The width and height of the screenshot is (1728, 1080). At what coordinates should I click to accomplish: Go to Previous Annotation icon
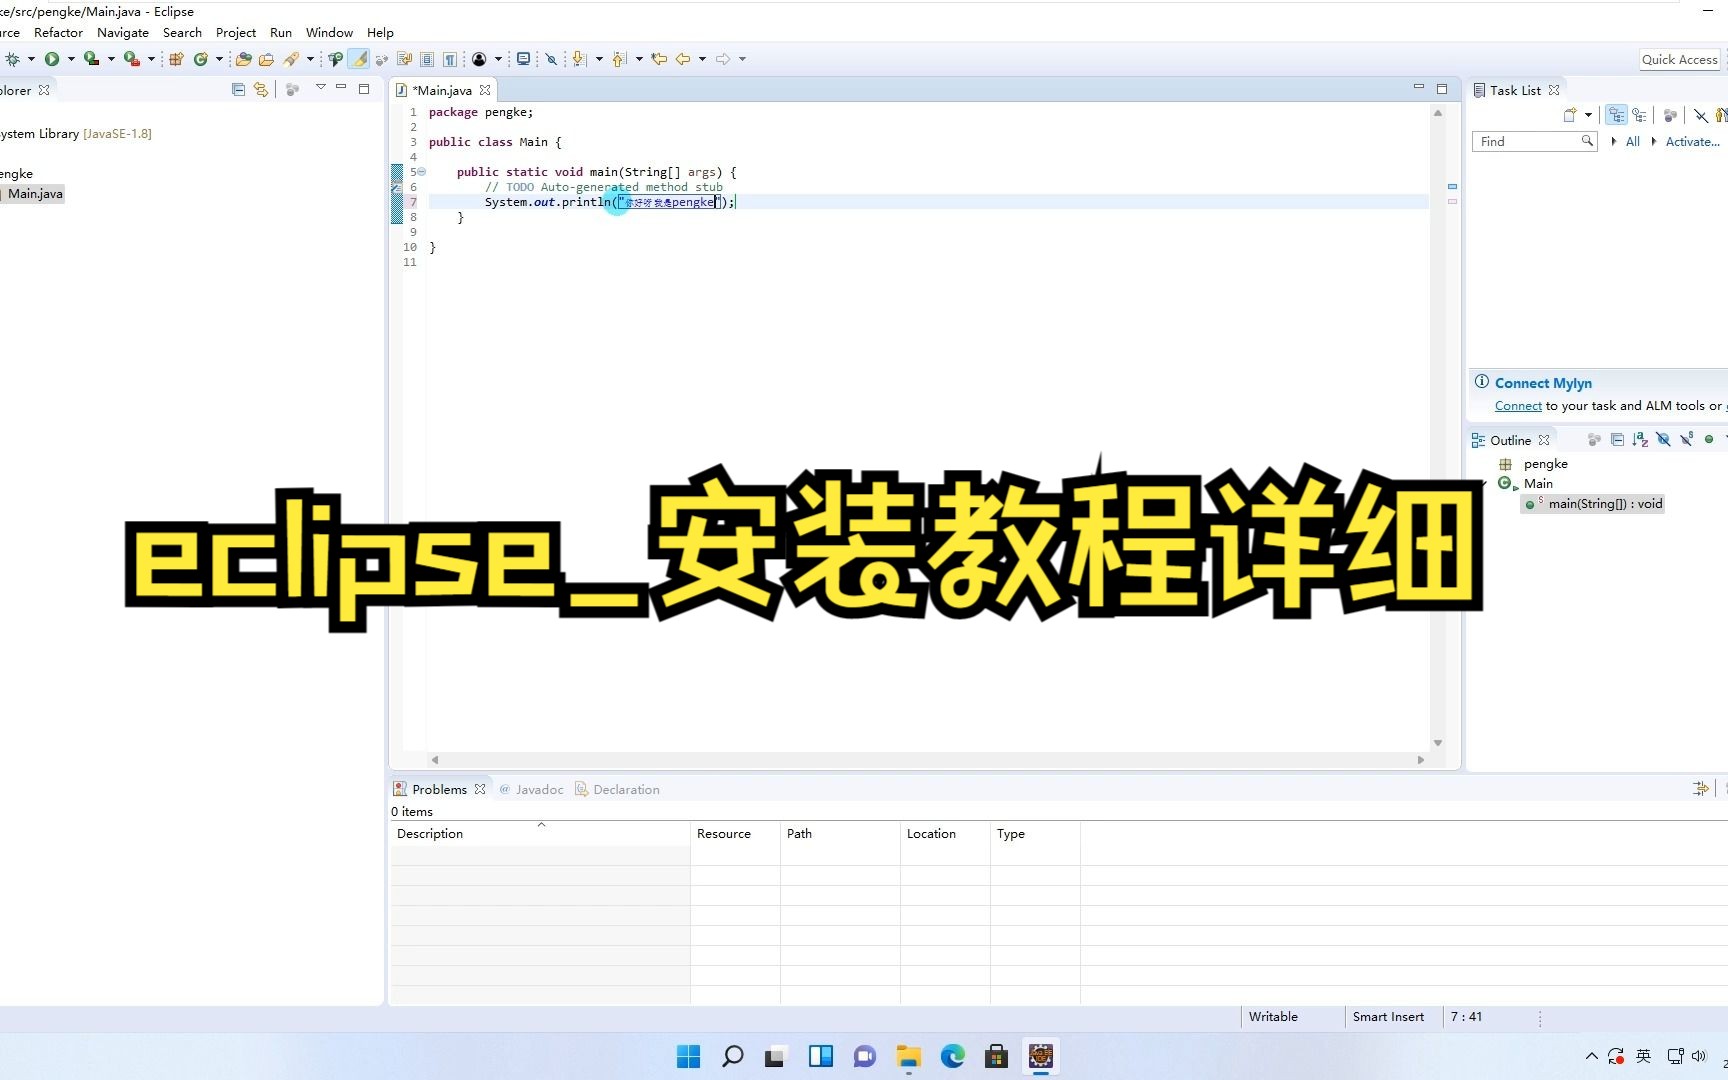(x=619, y=59)
